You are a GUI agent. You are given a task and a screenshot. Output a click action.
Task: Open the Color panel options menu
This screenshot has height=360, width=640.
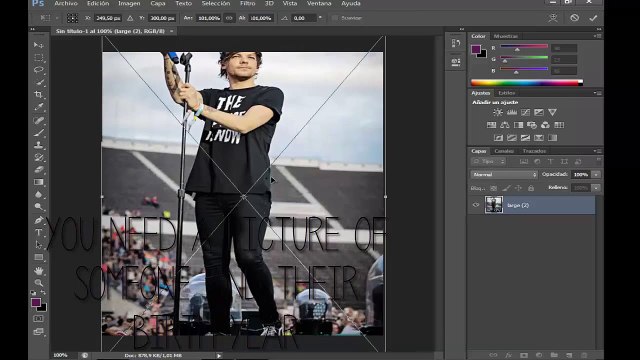598,36
